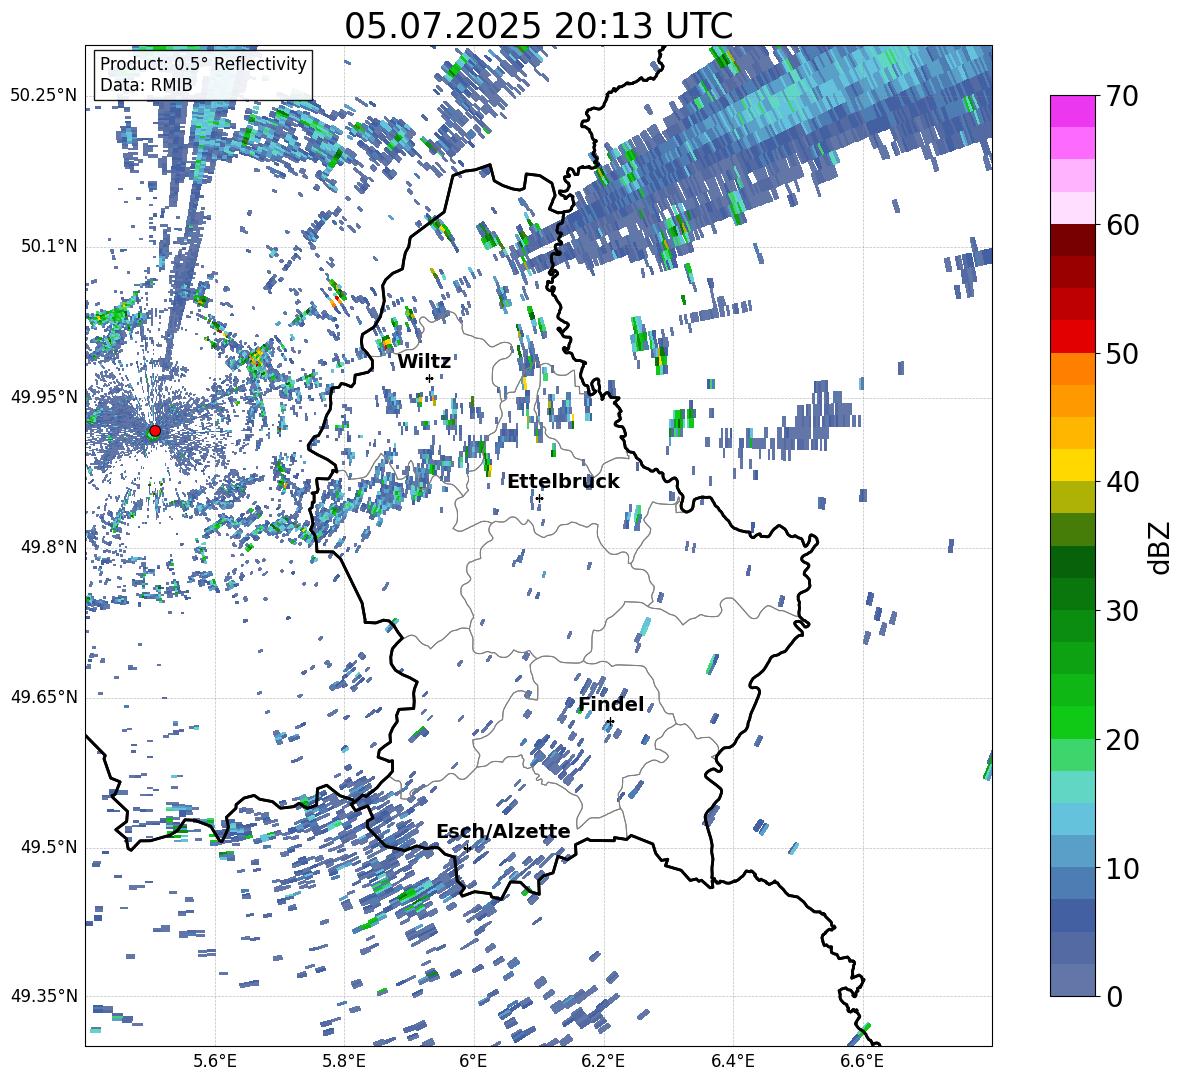Click the red radar site marker dot
The height and width of the screenshot is (1081, 1184).
(155, 431)
